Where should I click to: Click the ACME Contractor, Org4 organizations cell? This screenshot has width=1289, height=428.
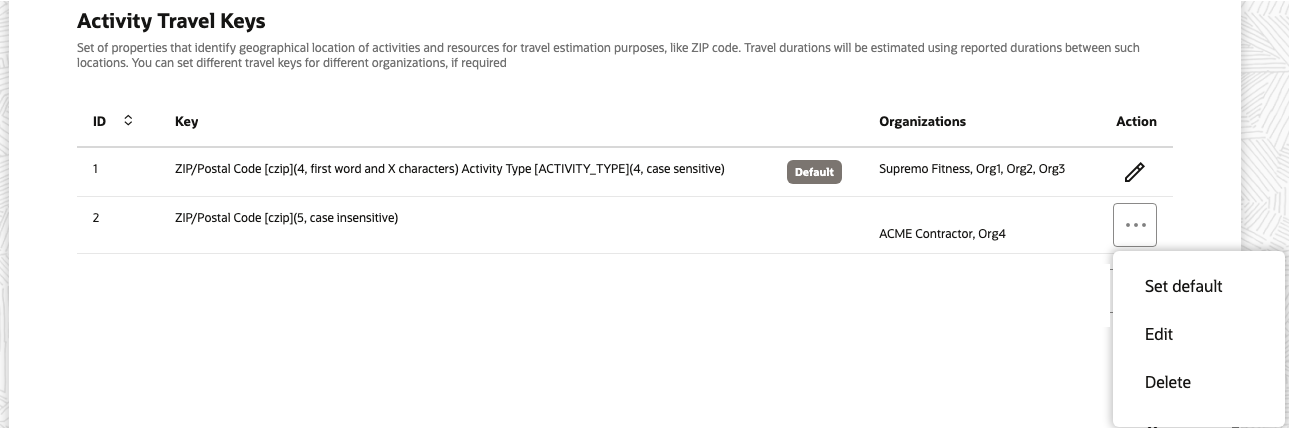tap(943, 233)
